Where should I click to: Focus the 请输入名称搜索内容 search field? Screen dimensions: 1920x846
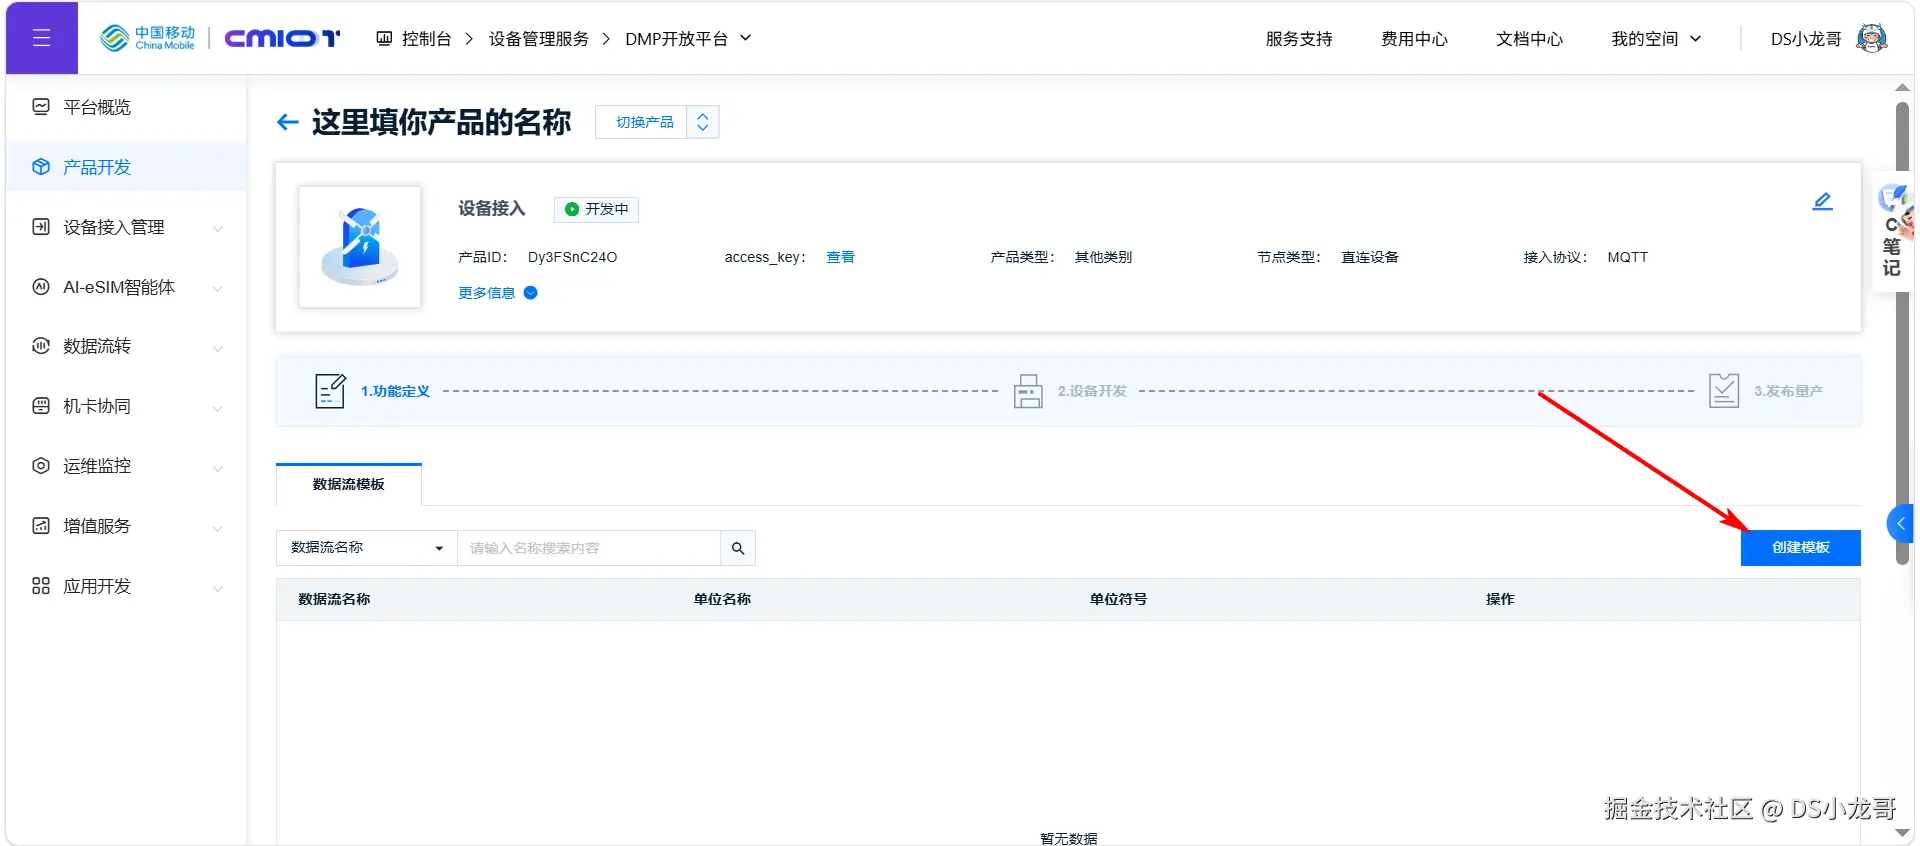[589, 548]
